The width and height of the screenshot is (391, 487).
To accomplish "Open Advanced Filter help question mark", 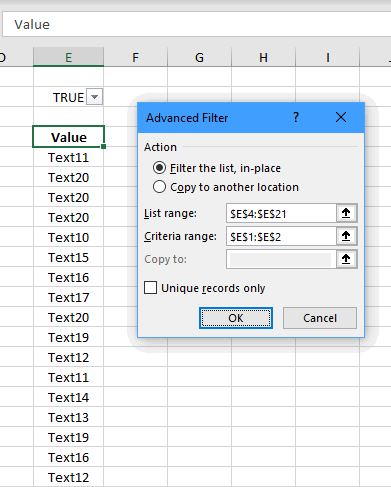I will [296, 117].
